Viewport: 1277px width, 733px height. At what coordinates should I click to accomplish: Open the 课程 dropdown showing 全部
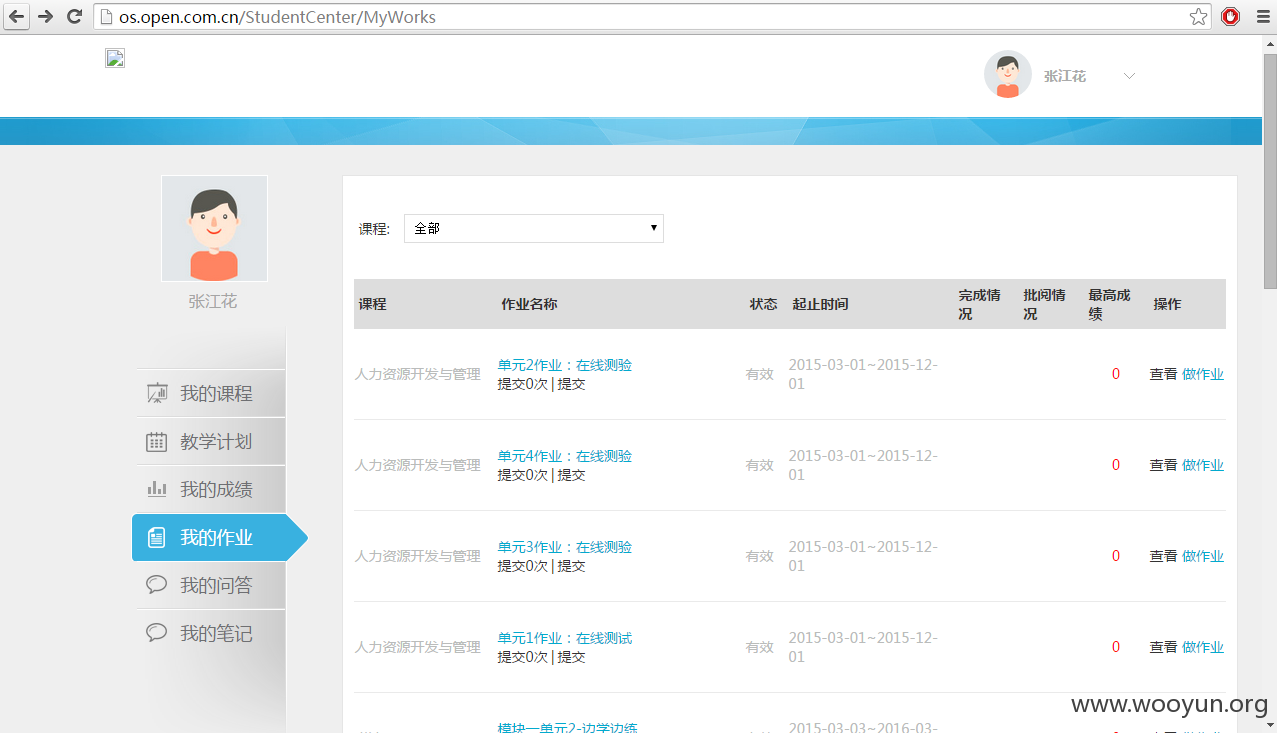point(534,228)
